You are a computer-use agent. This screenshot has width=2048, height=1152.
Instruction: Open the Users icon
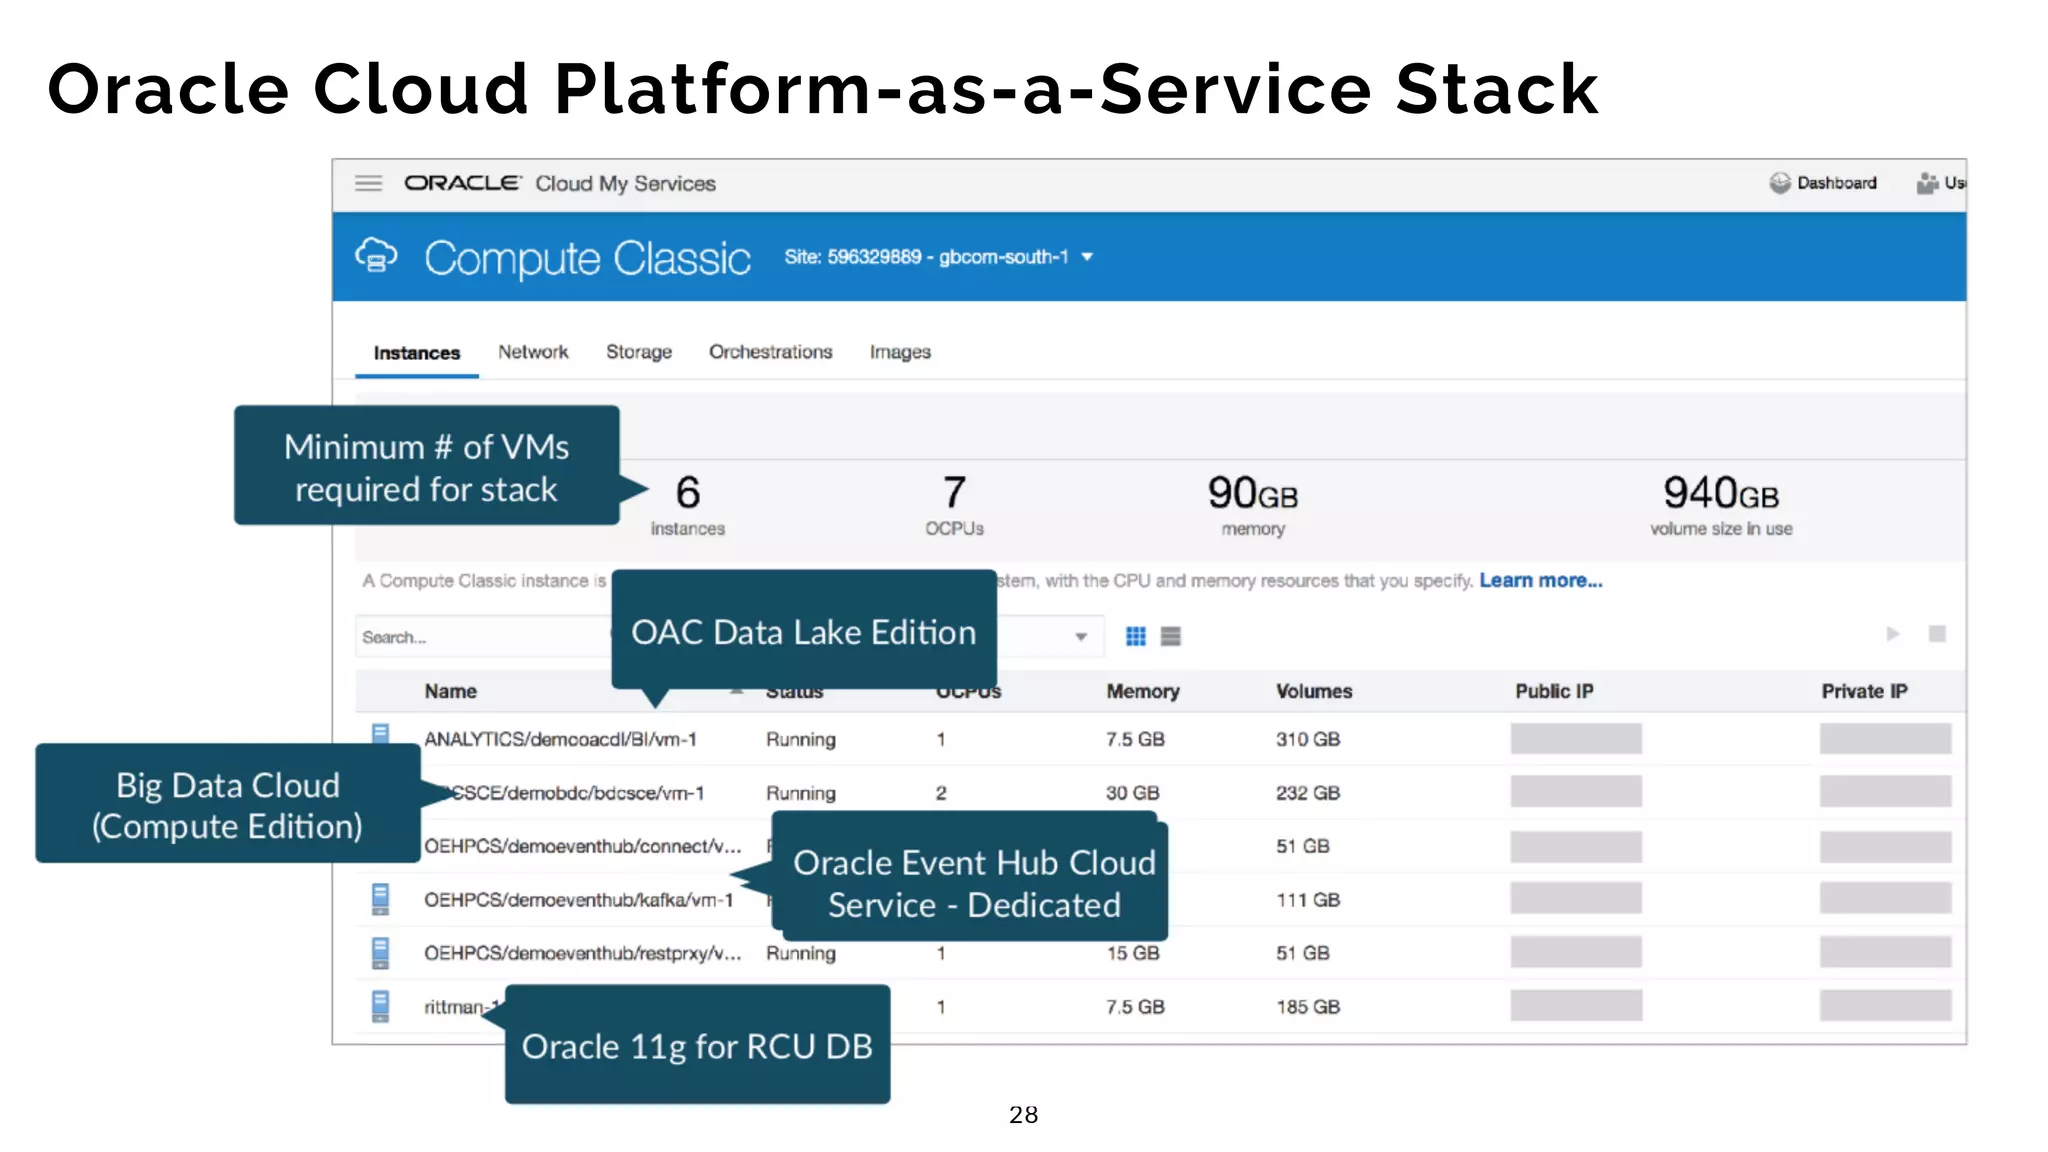[1927, 183]
